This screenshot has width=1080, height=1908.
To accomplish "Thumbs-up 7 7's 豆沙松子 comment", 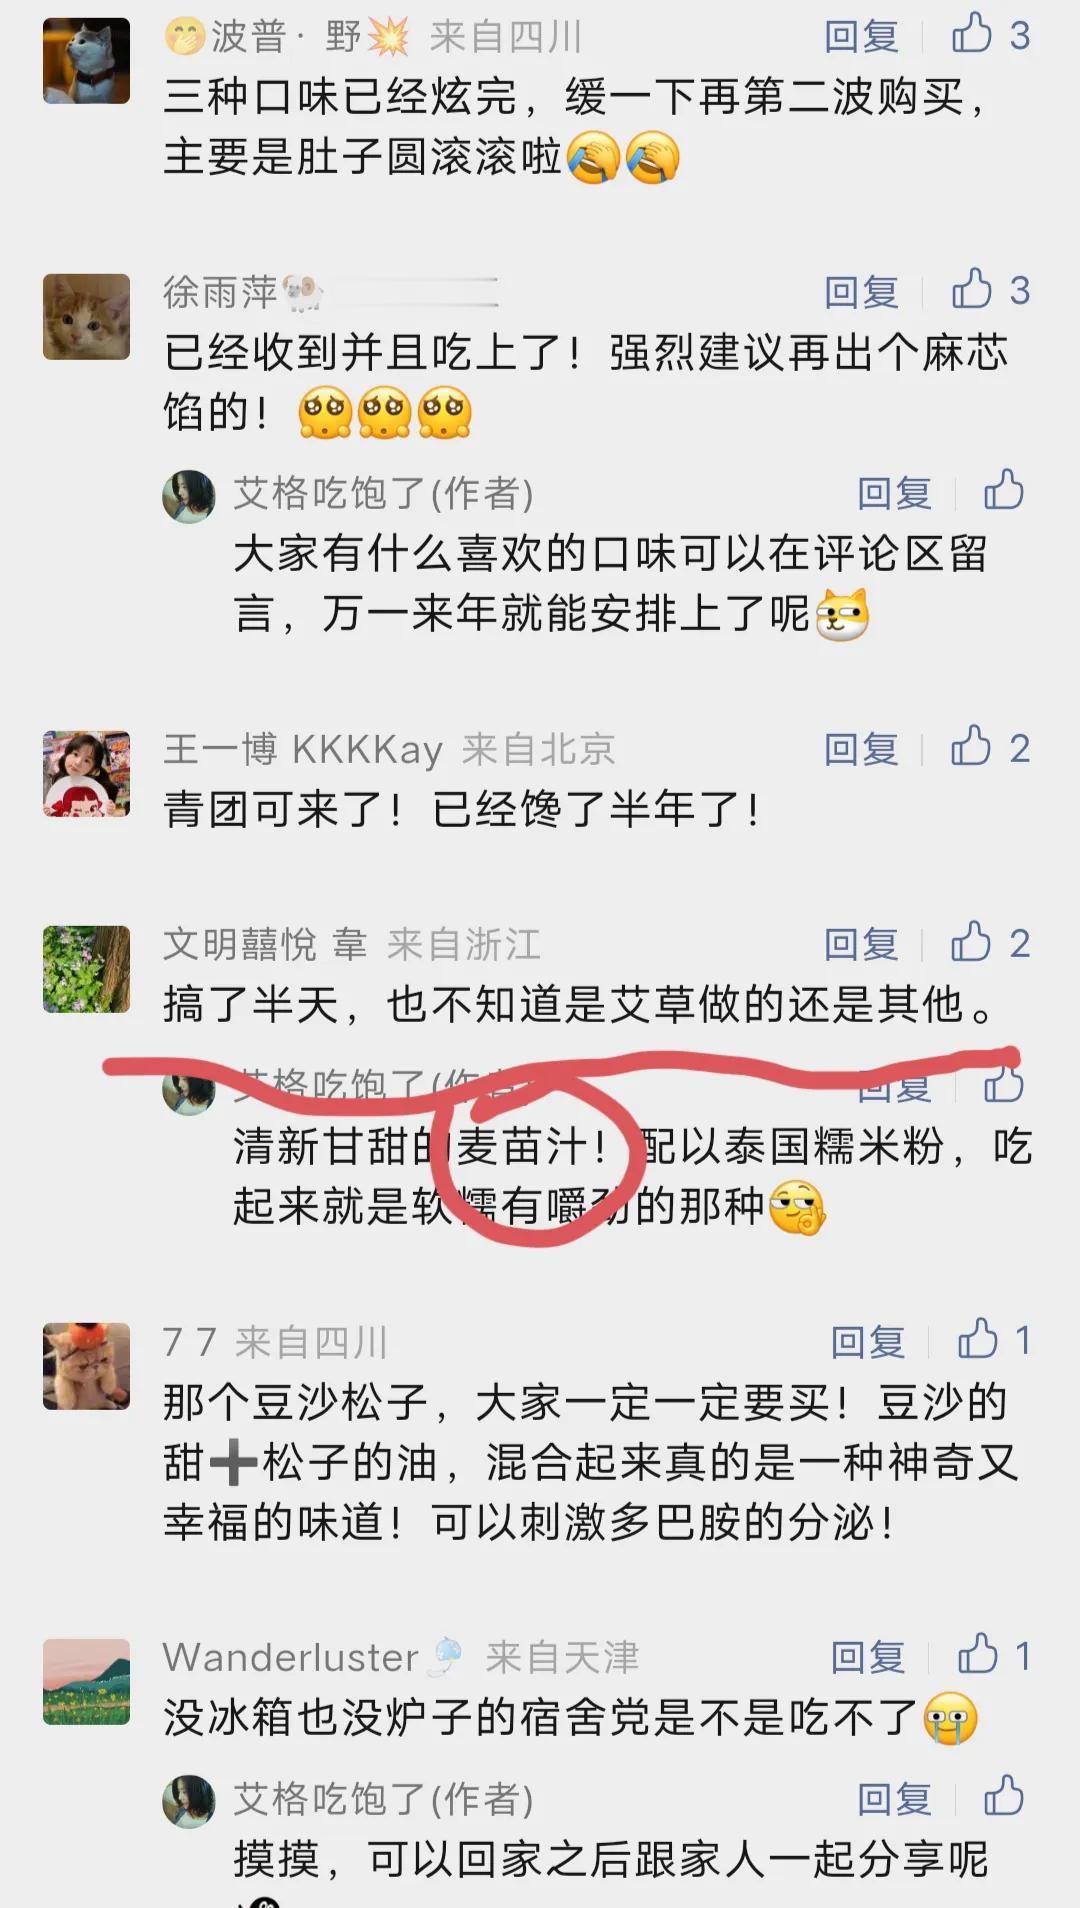I will coord(994,1340).
